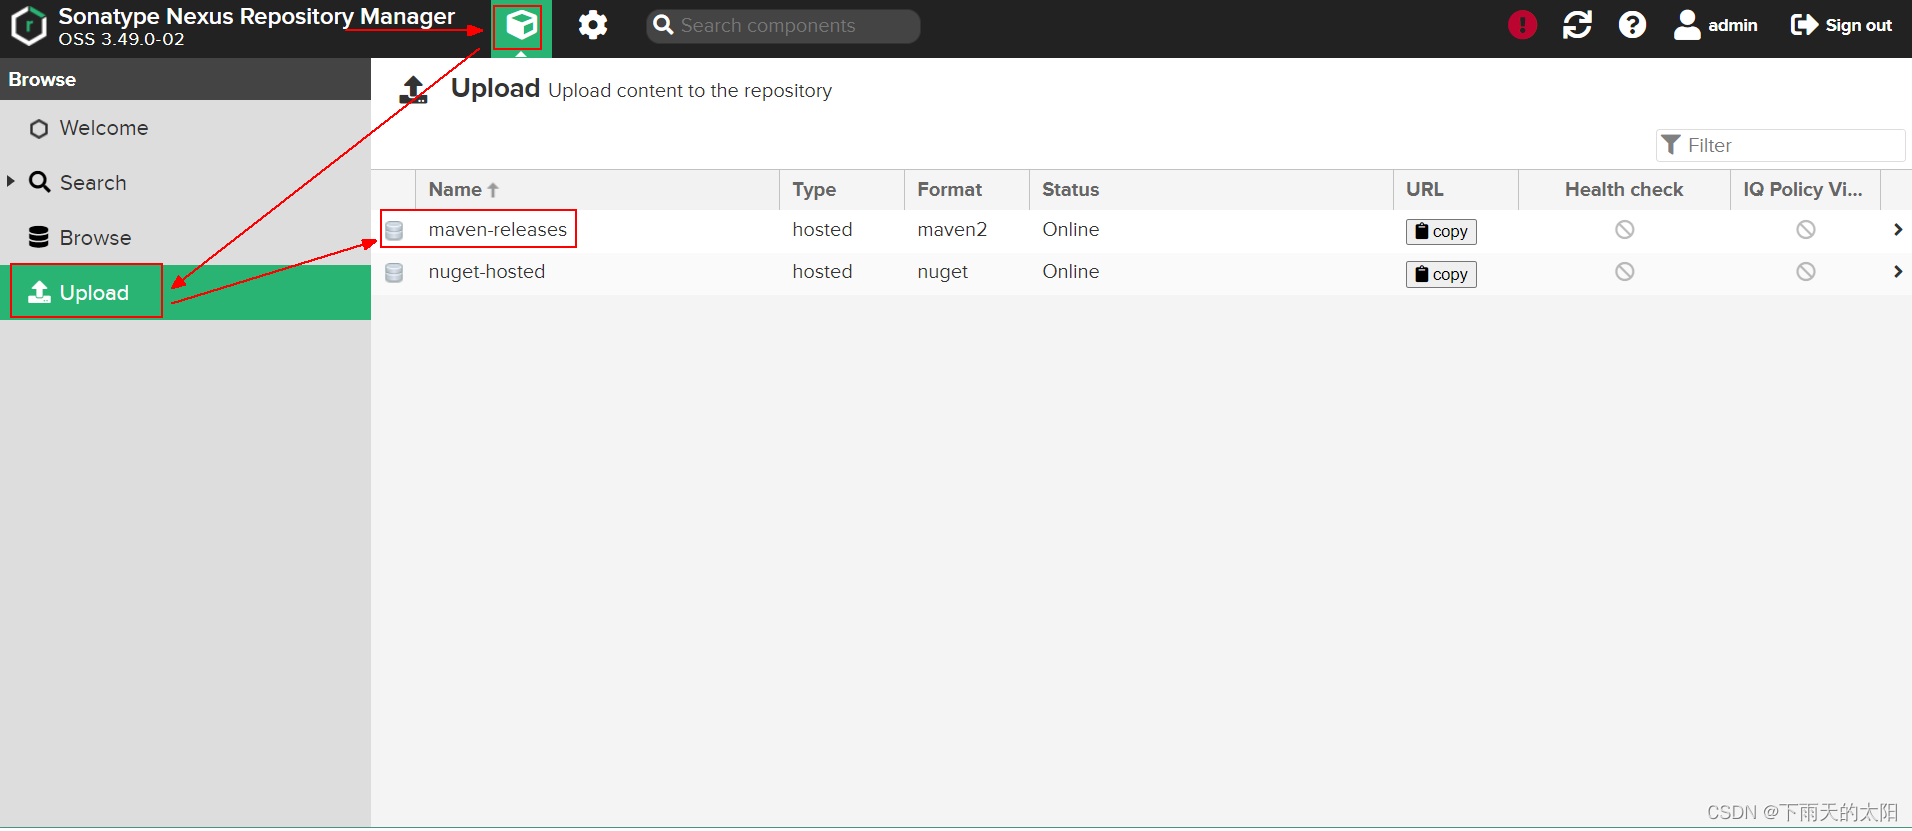Click the Nexus logo hexagon icon
This screenshot has height=831, width=1912.
pos(29,26)
